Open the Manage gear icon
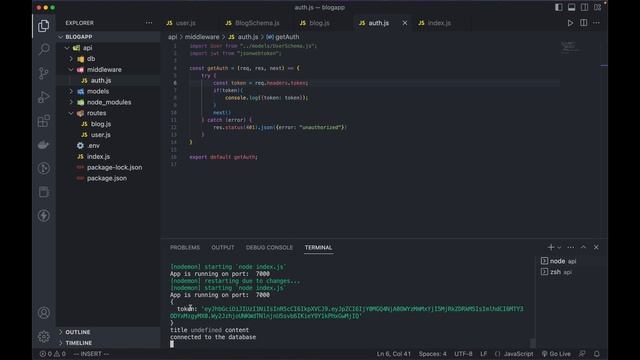 pyautogui.click(x=44, y=336)
